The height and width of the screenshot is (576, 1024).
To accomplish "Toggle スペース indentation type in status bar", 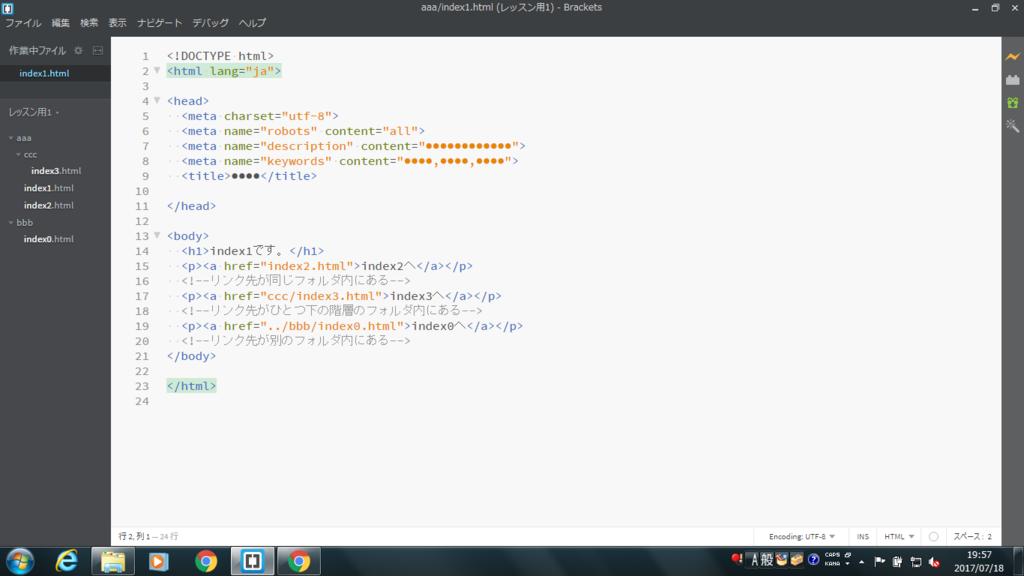I will click(968, 536).
